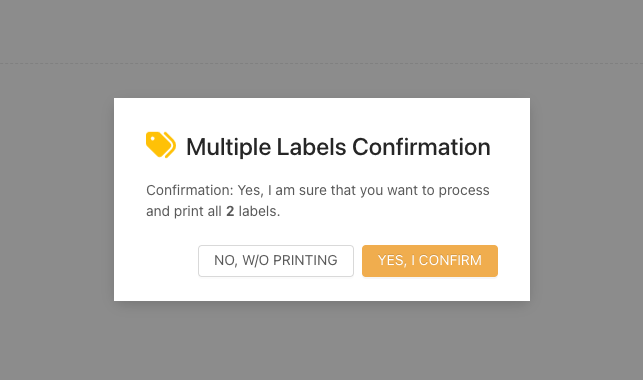Click the word Multiple in dialog heading
The height and width of the screenshot is (380, 643).
[x=228, y=147]
